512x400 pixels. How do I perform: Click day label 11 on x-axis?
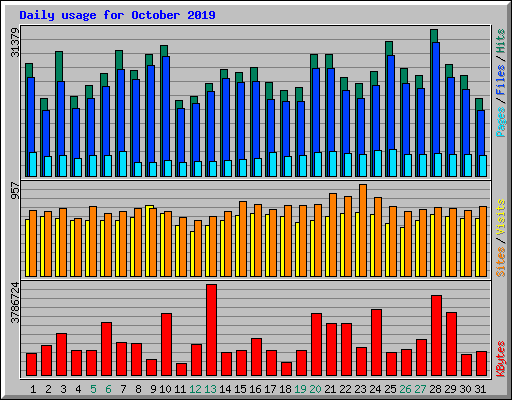(x=180, y=389)
